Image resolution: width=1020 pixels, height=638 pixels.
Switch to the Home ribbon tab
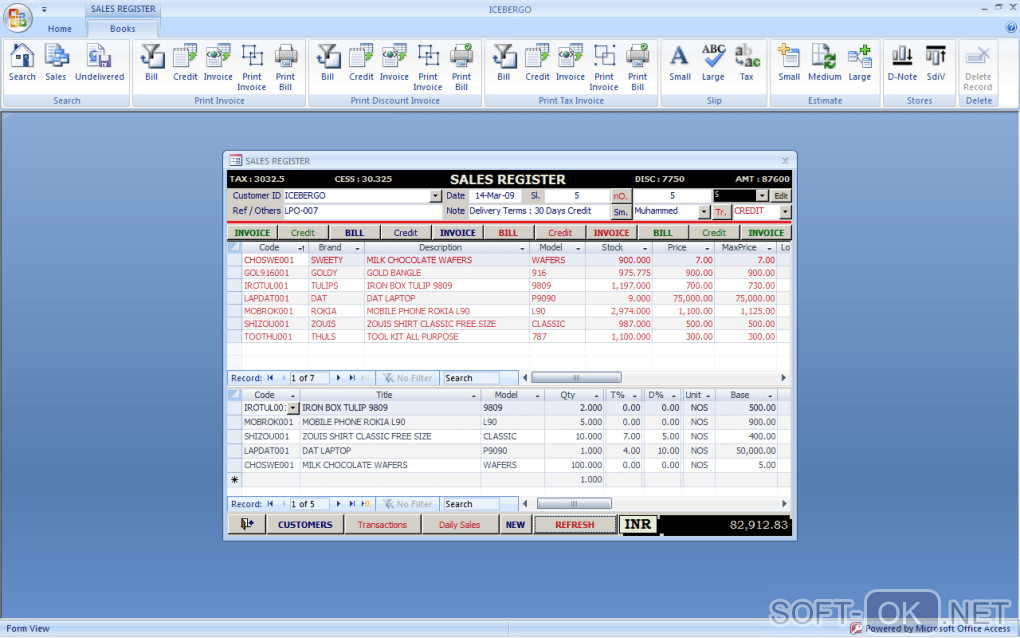point(59,29)
